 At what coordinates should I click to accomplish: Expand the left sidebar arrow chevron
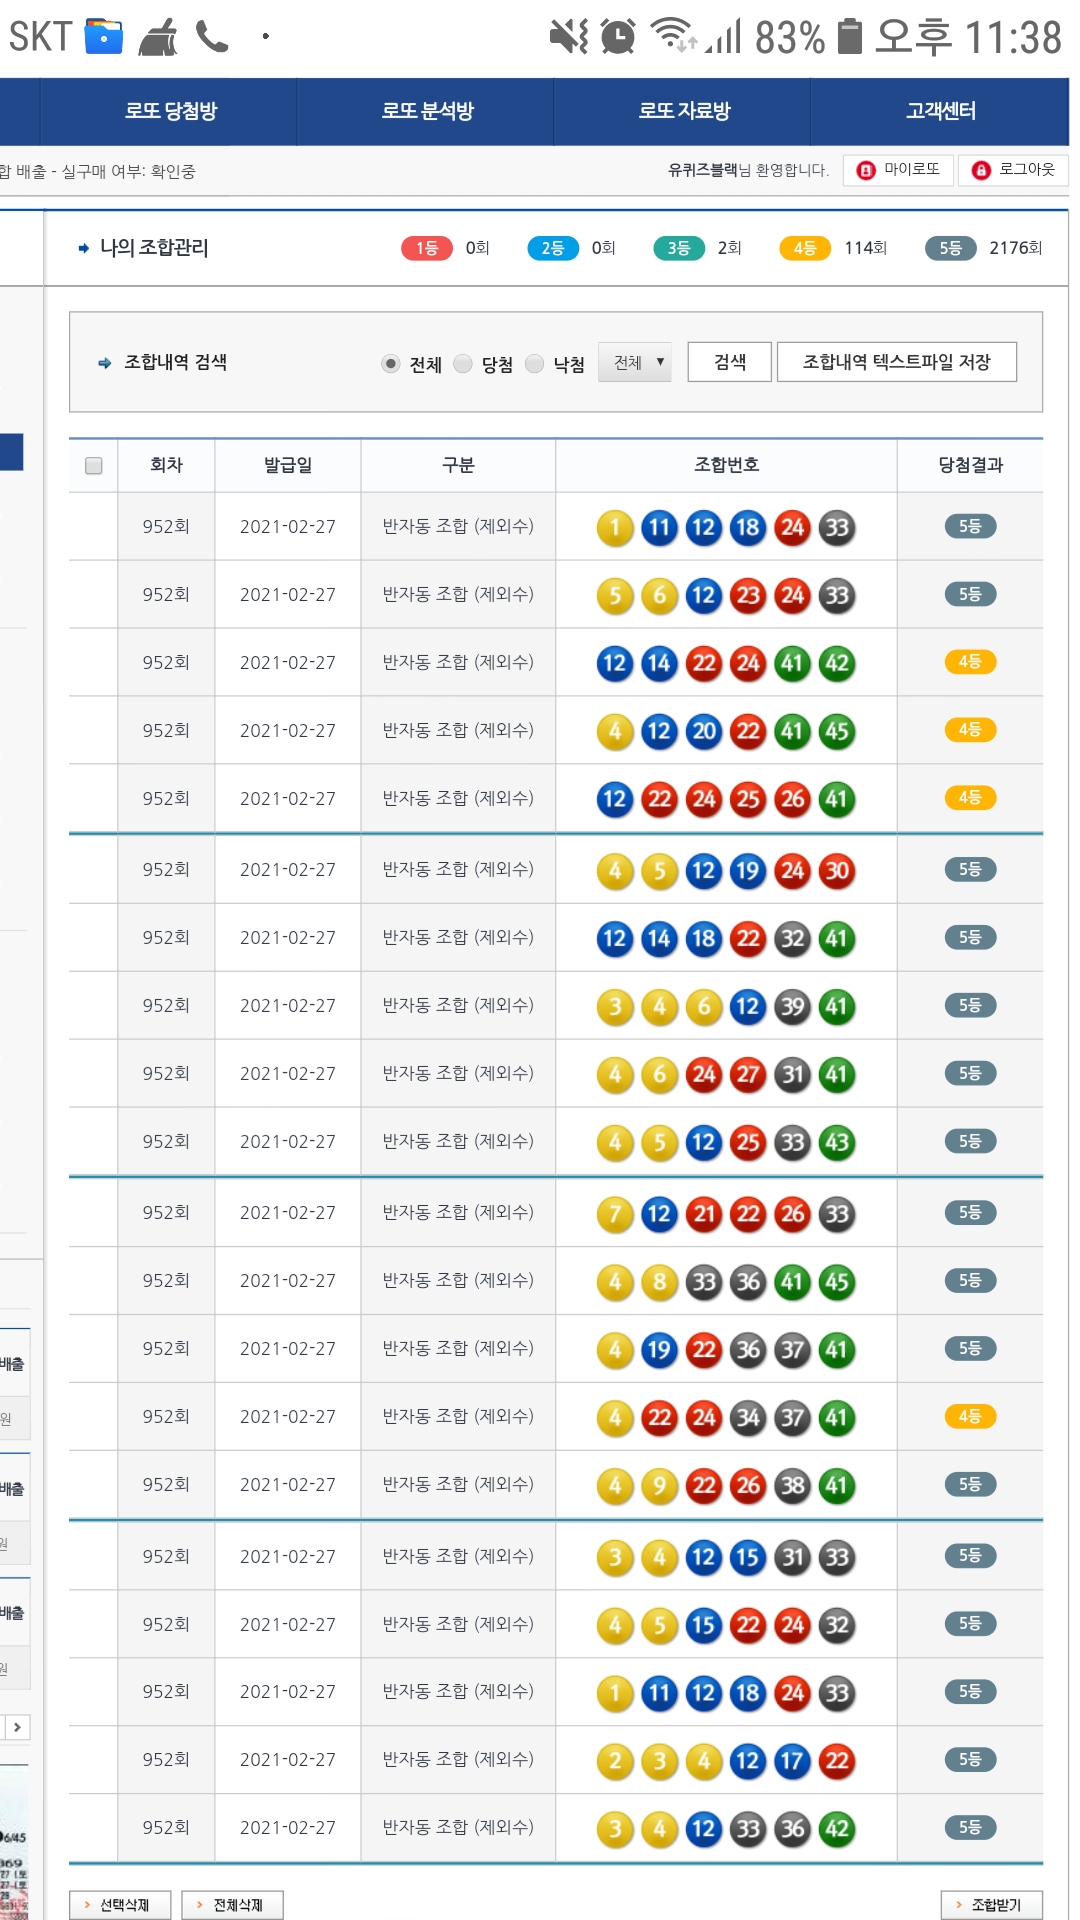(17, 1727)
